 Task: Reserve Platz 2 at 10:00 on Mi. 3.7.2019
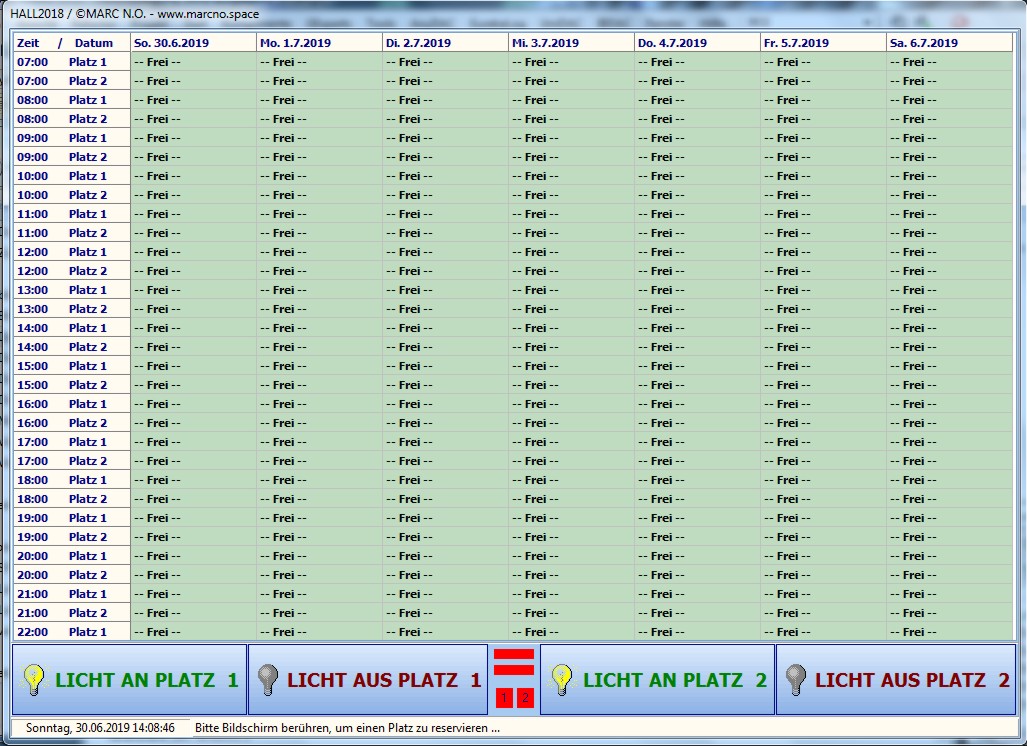tap(571, 195)
